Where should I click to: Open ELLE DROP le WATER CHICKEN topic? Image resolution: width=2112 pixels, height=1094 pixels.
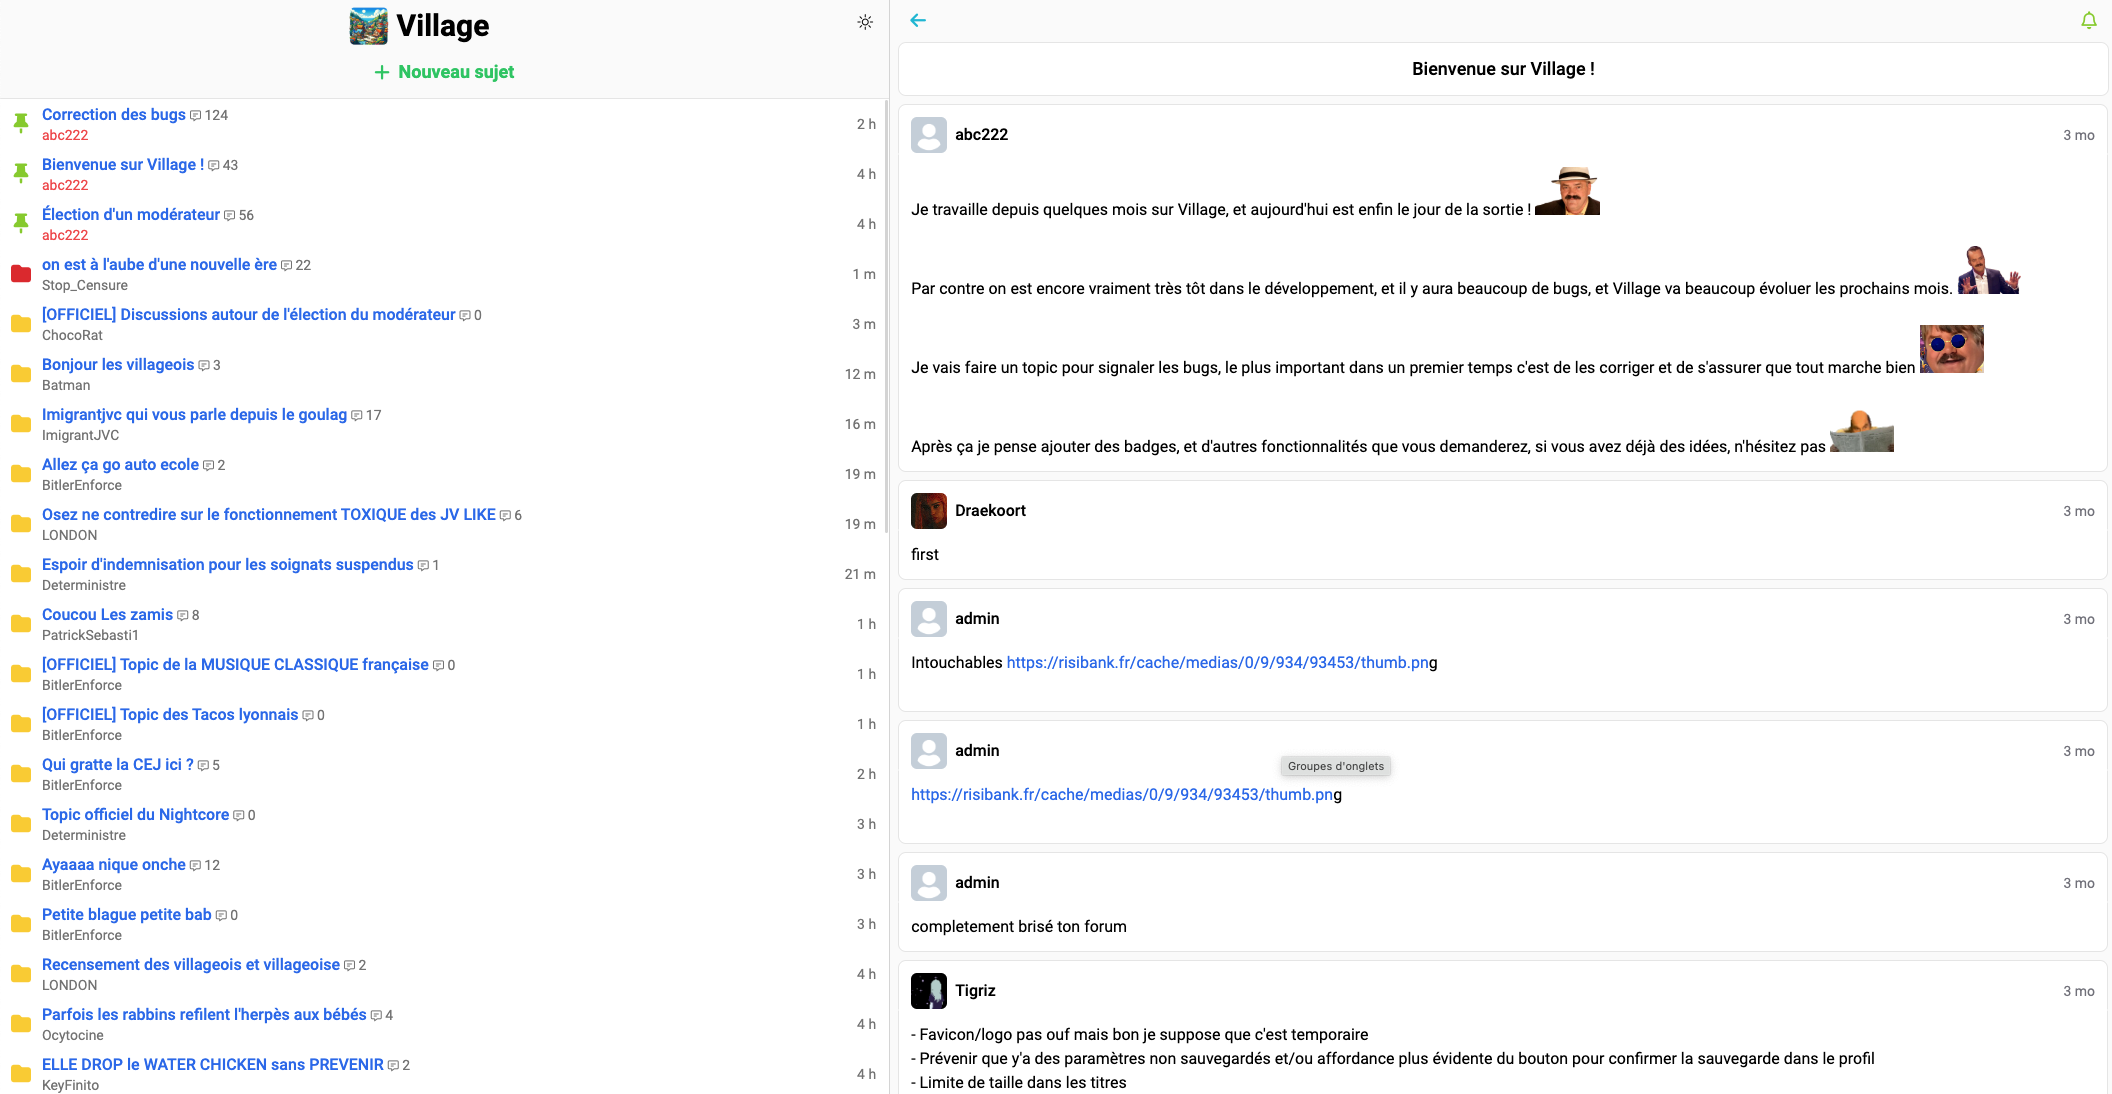pyautogui.click(x=212, y=1065)
